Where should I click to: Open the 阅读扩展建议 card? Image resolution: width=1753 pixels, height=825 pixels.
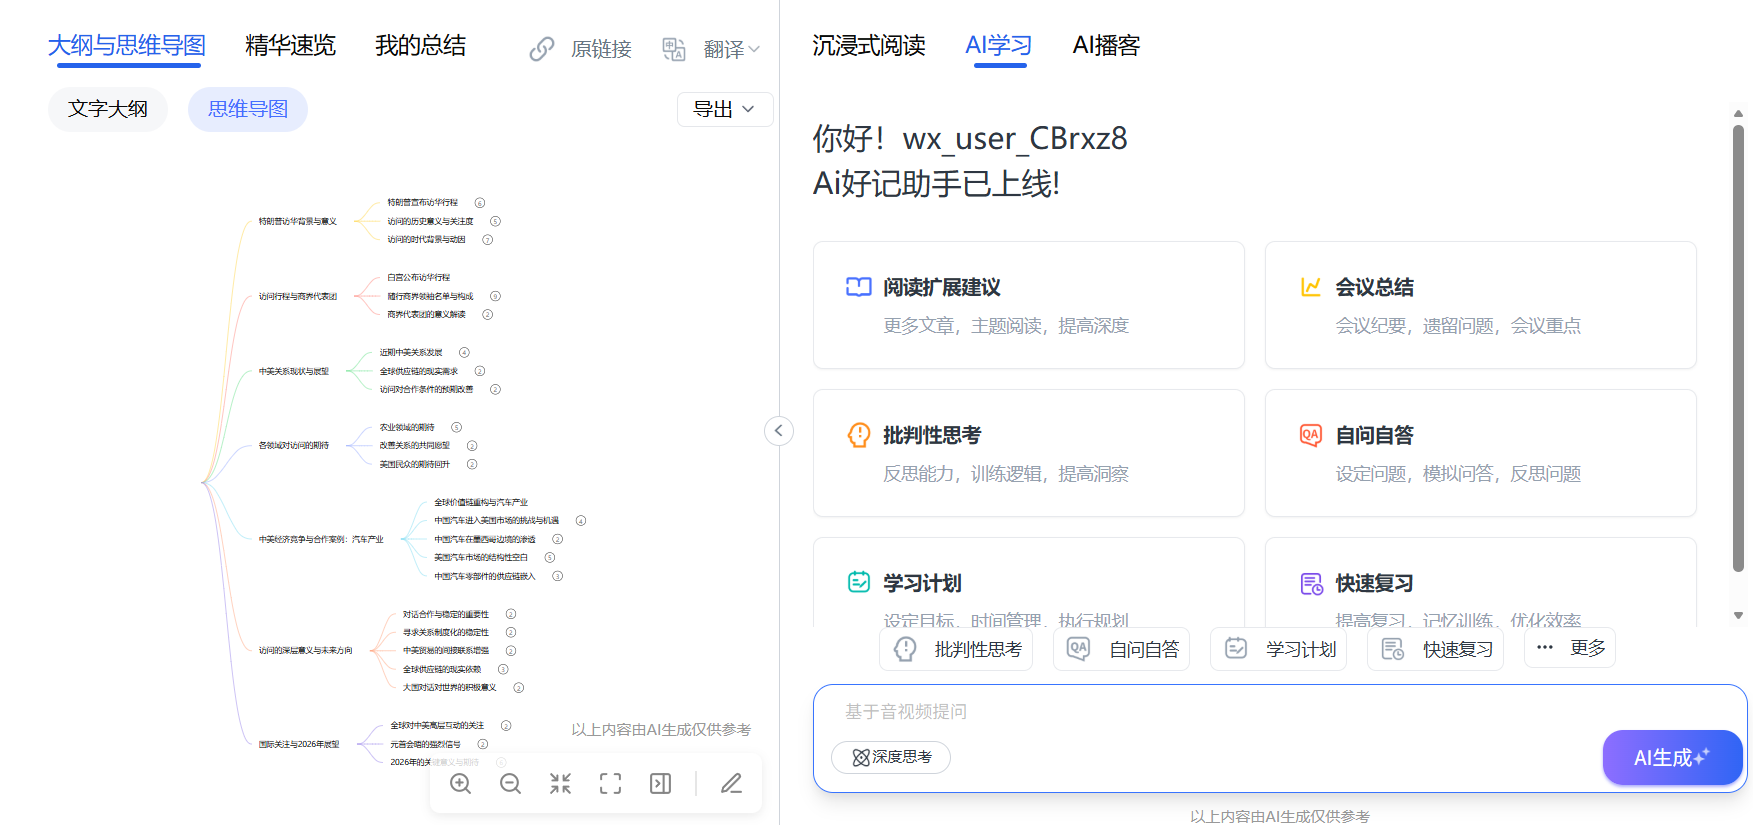[x=1029, y=305]
